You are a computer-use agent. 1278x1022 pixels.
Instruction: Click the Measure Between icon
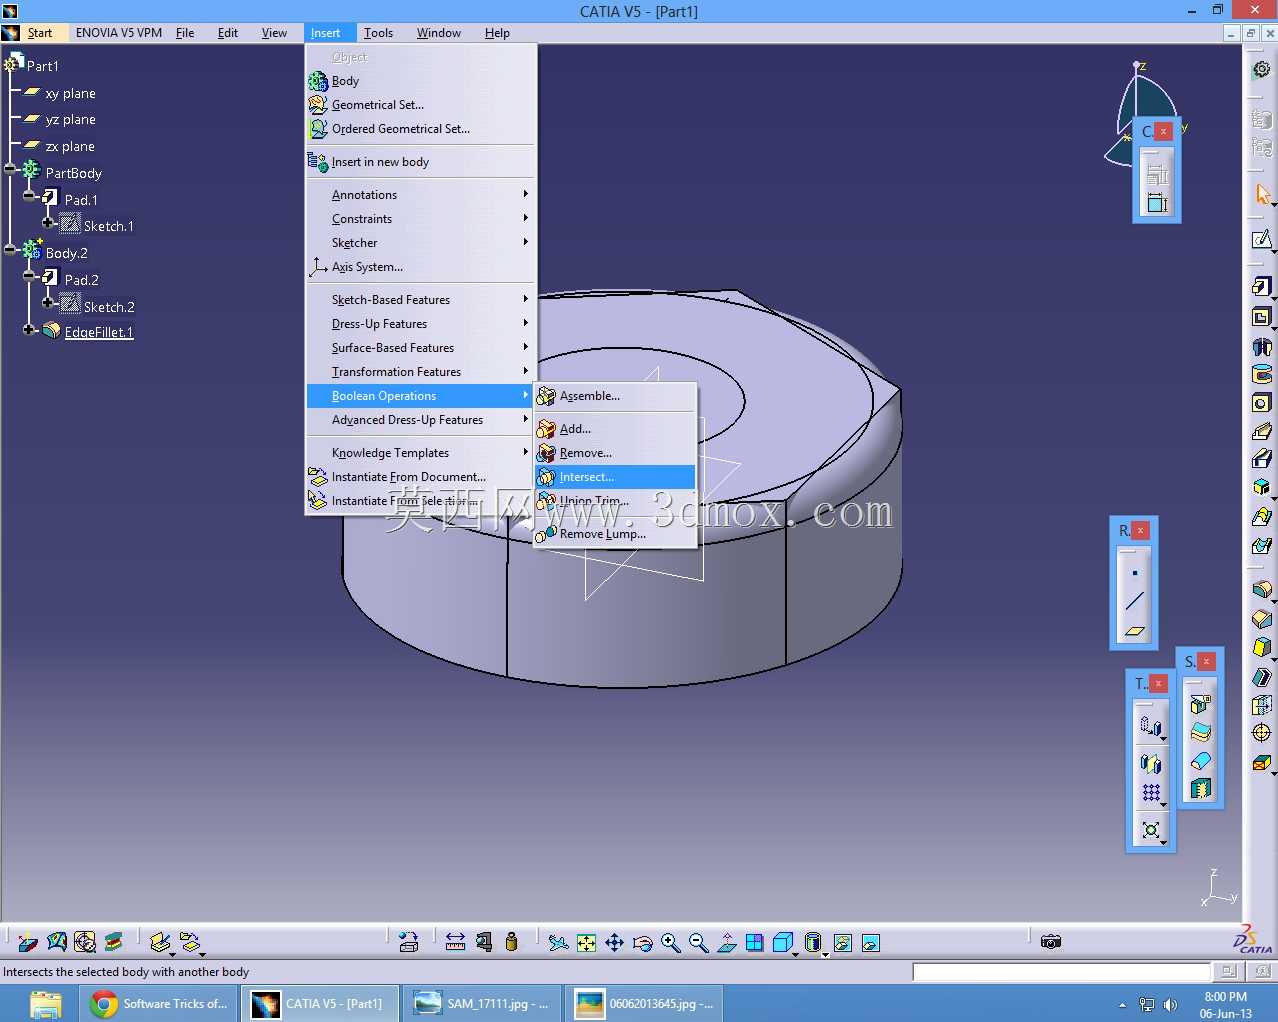[455, 942]
